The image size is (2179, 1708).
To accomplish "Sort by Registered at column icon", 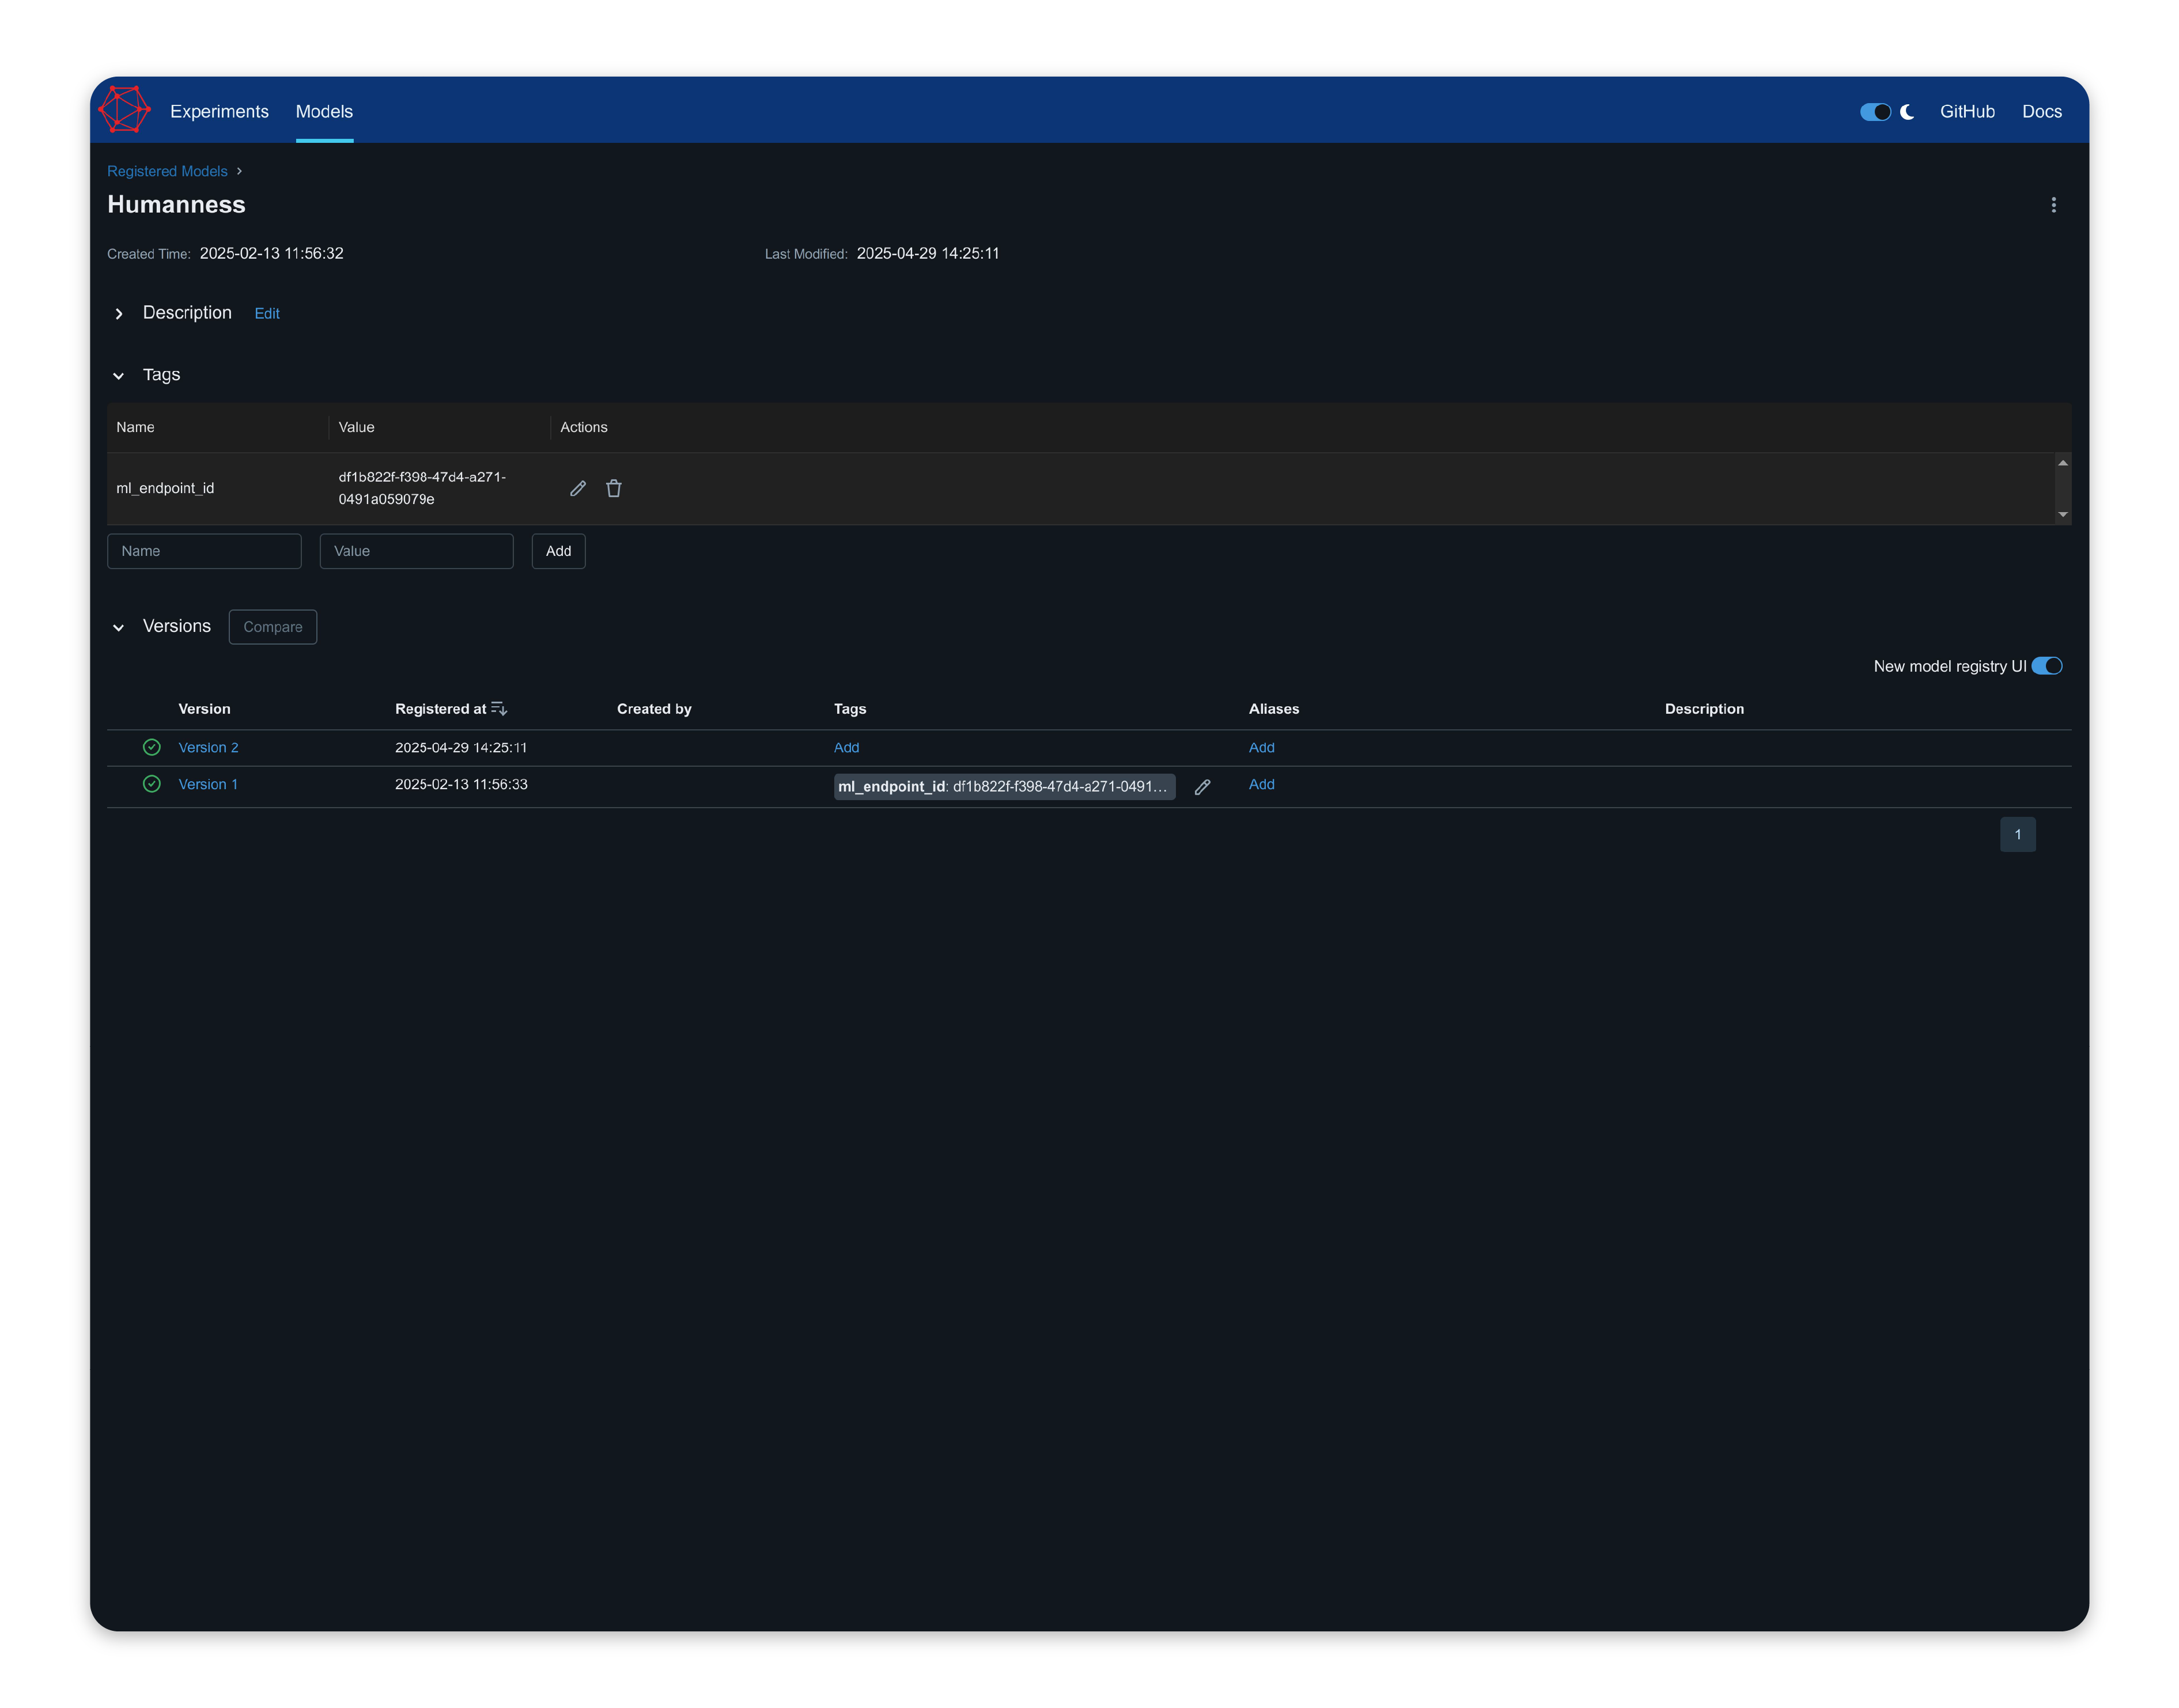I will pos(499,709).
